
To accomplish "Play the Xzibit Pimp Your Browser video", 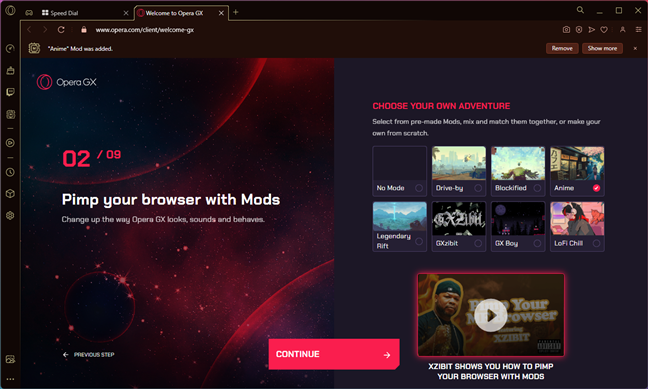I will [491, 315].
